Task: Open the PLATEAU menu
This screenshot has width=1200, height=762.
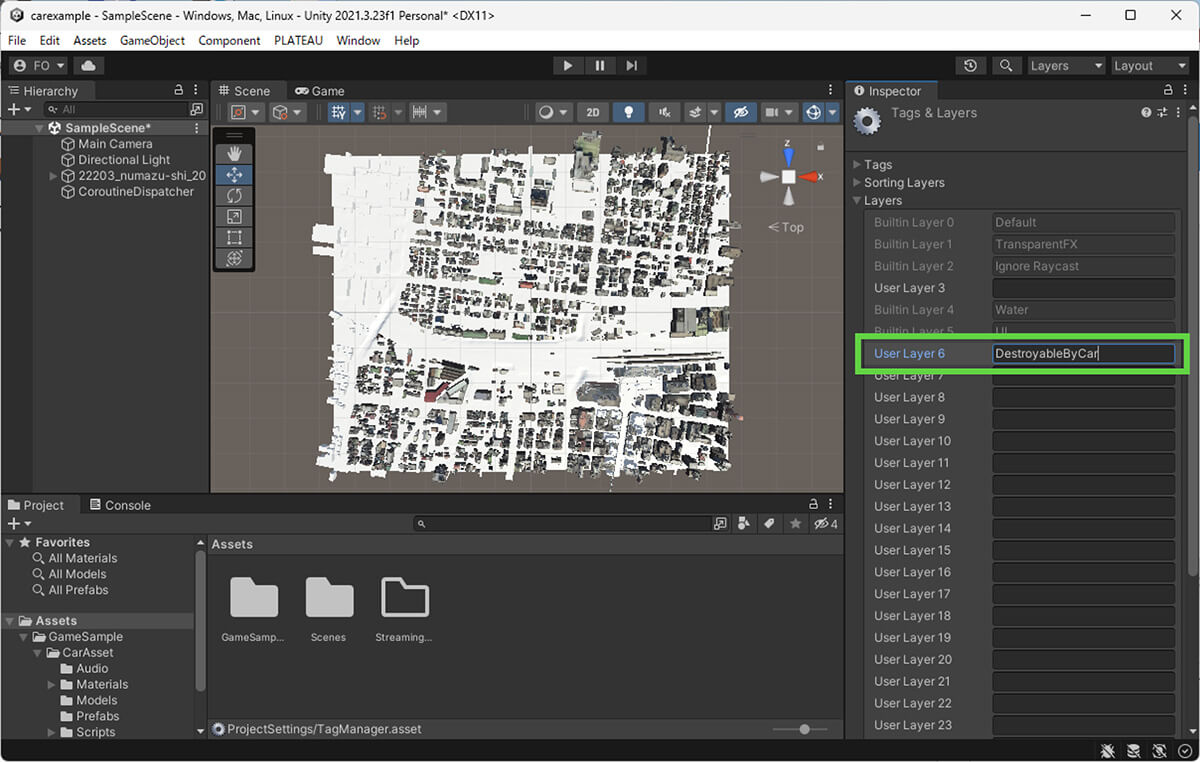Action: (299, 41)
